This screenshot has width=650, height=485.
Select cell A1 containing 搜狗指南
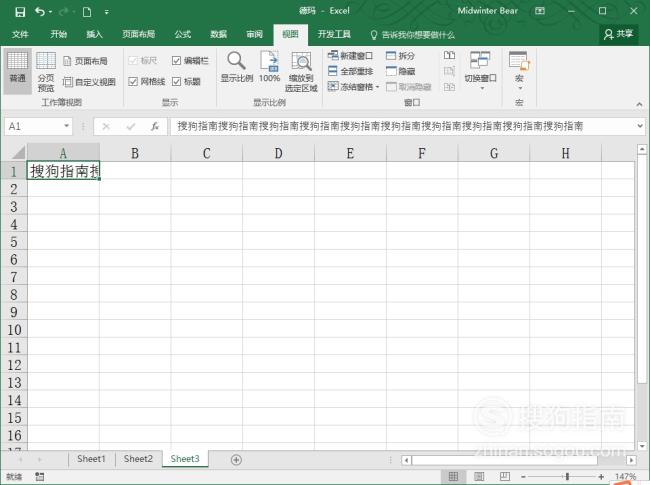pyautogui.click(x=63, y=170)
